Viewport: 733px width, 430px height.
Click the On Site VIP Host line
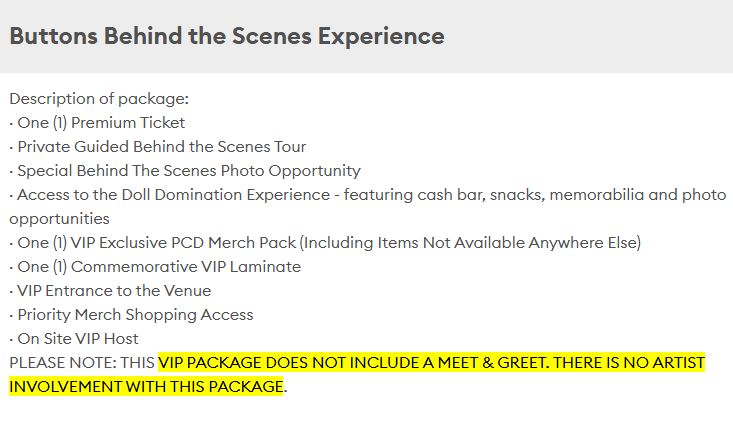click(77, 339)
